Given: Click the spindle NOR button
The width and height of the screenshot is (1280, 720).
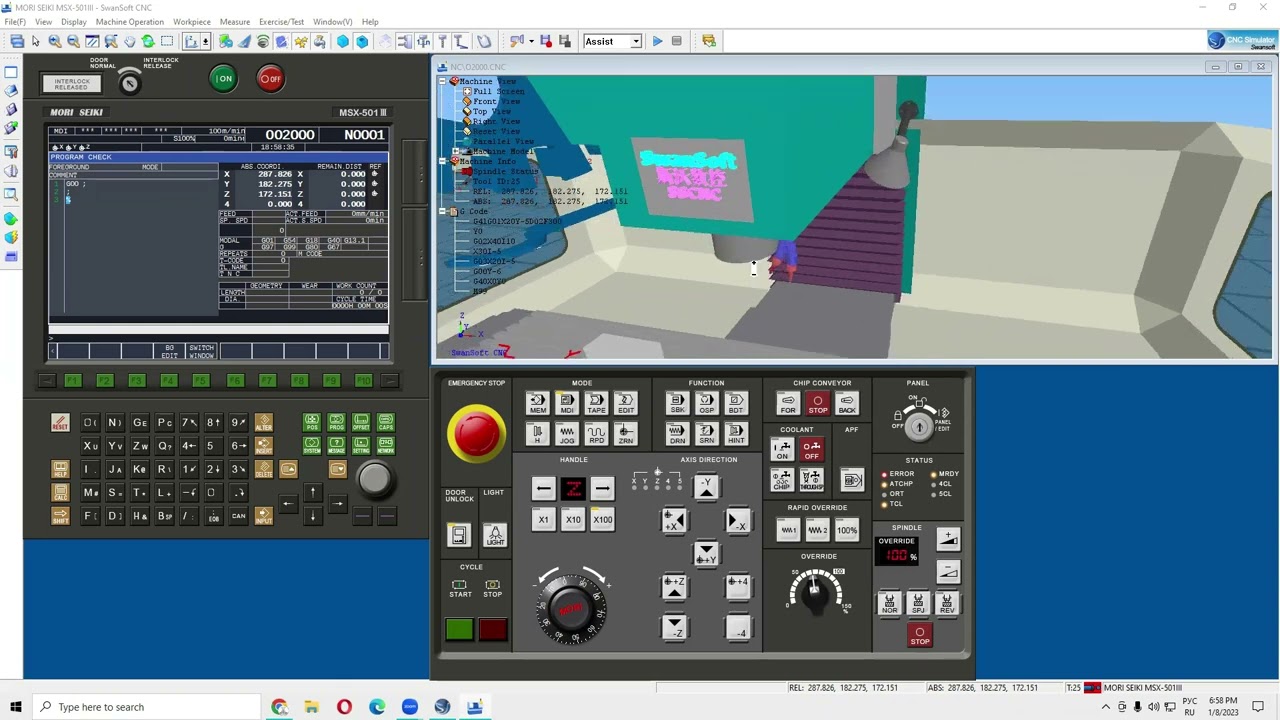Looking at the screenshot, I should coord(889,603).
